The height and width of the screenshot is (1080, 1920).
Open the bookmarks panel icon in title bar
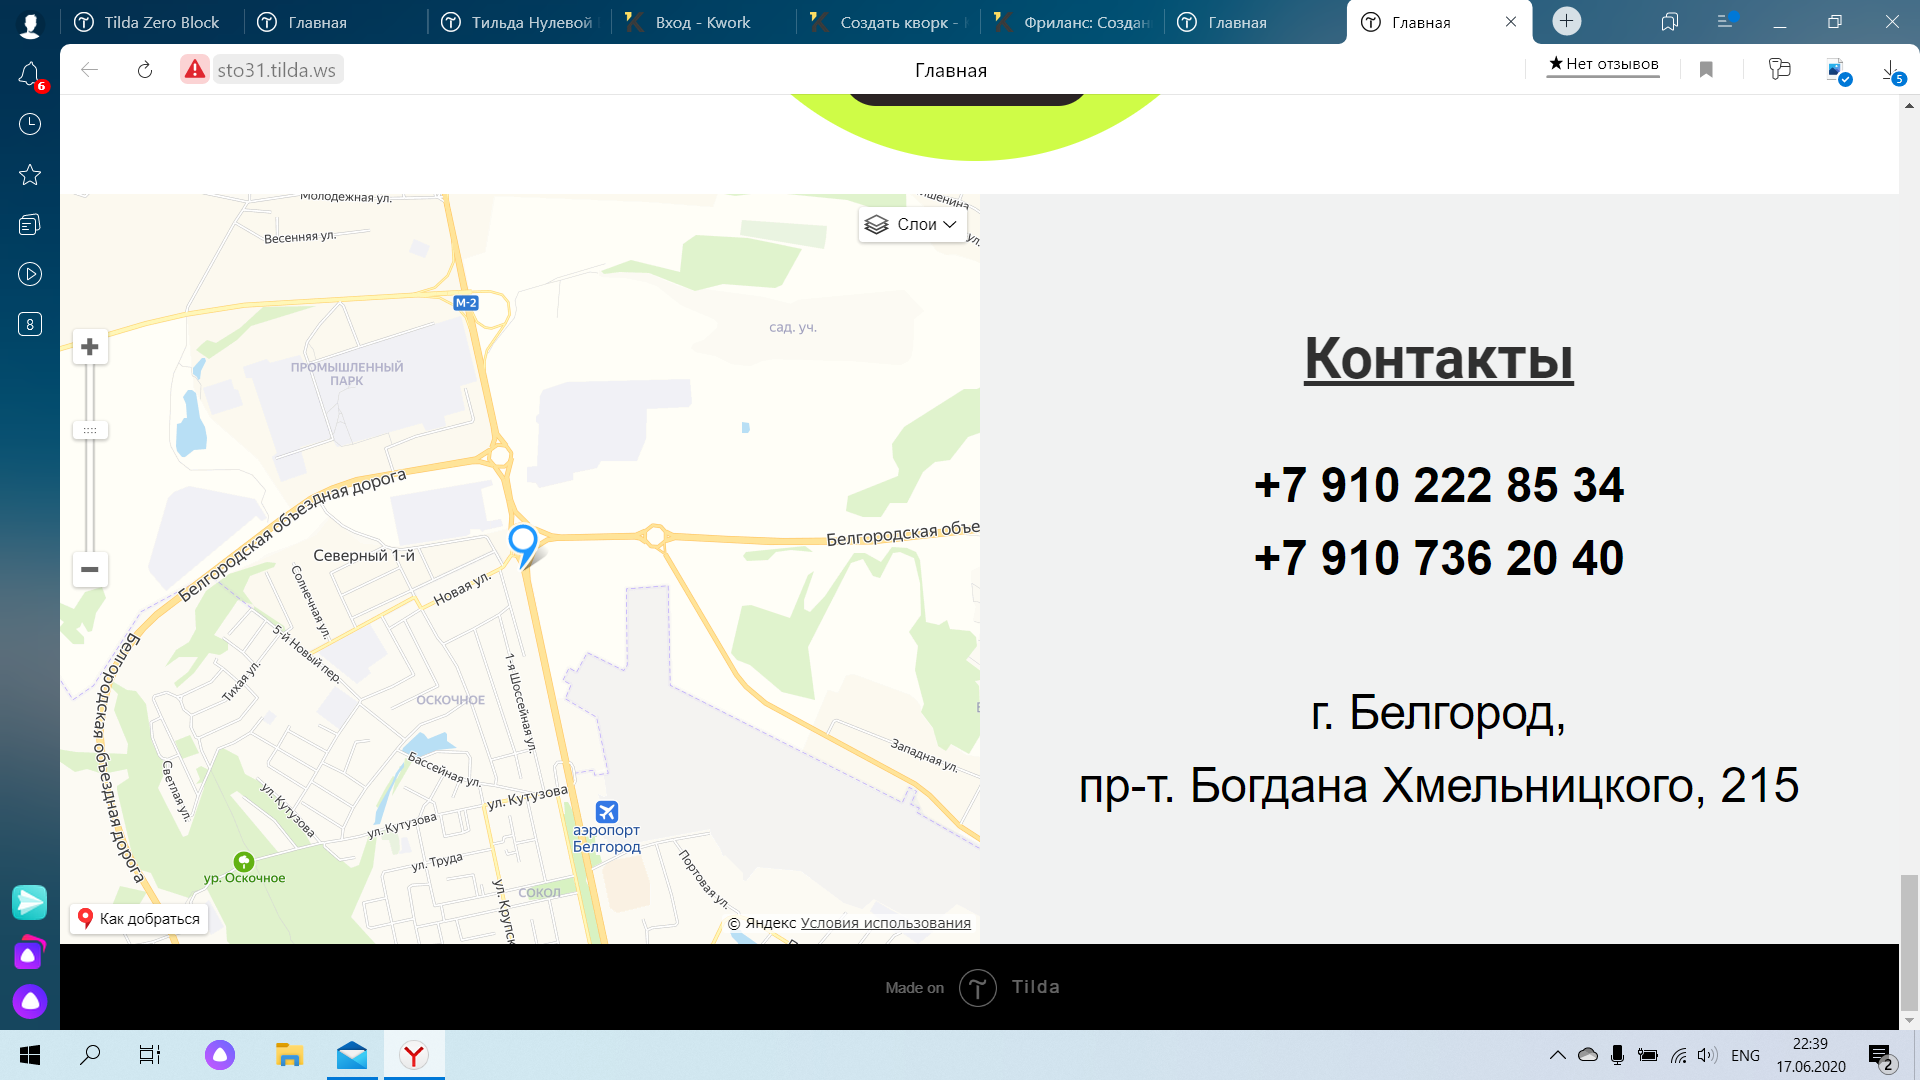click(1670, 21)
